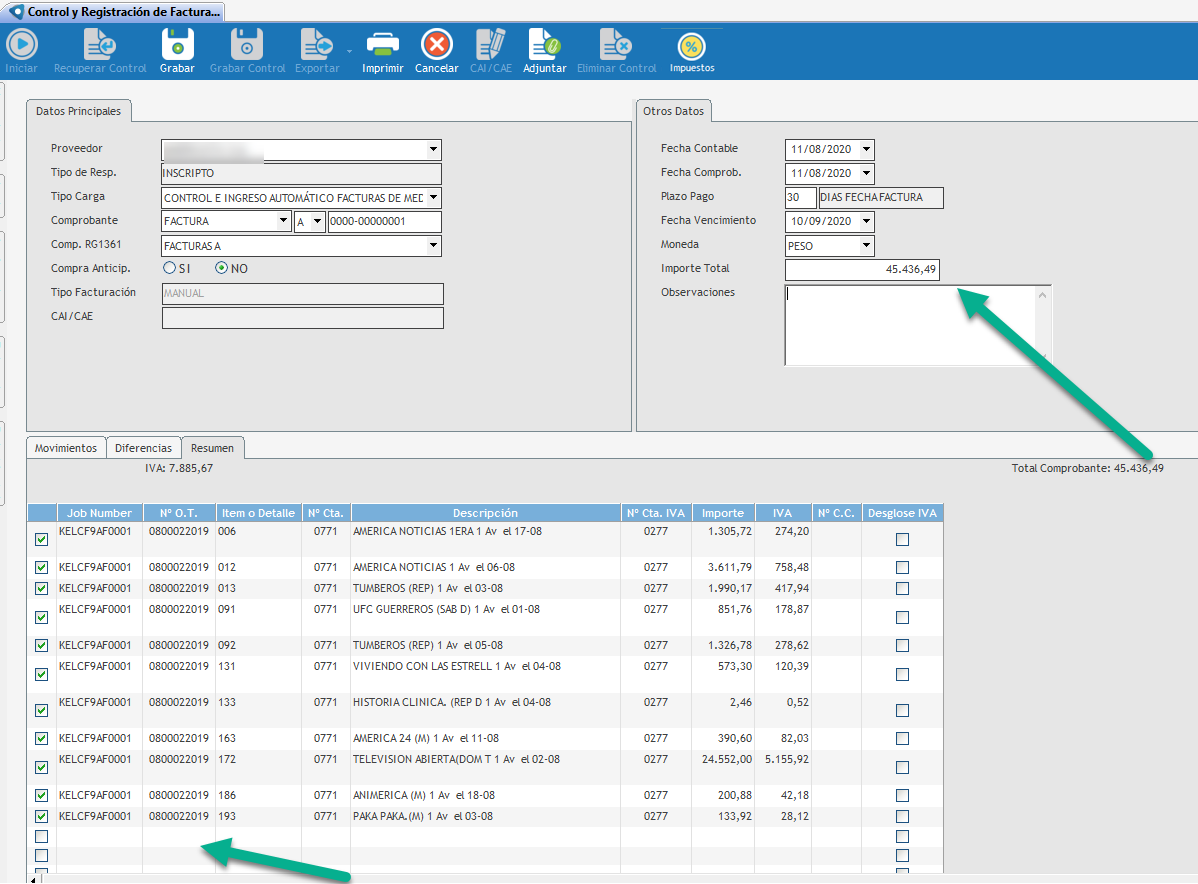Click the Observaciones scrollbar up arrow
Viewport: 1198px width, 884px height.
(x=1044, y=295)
